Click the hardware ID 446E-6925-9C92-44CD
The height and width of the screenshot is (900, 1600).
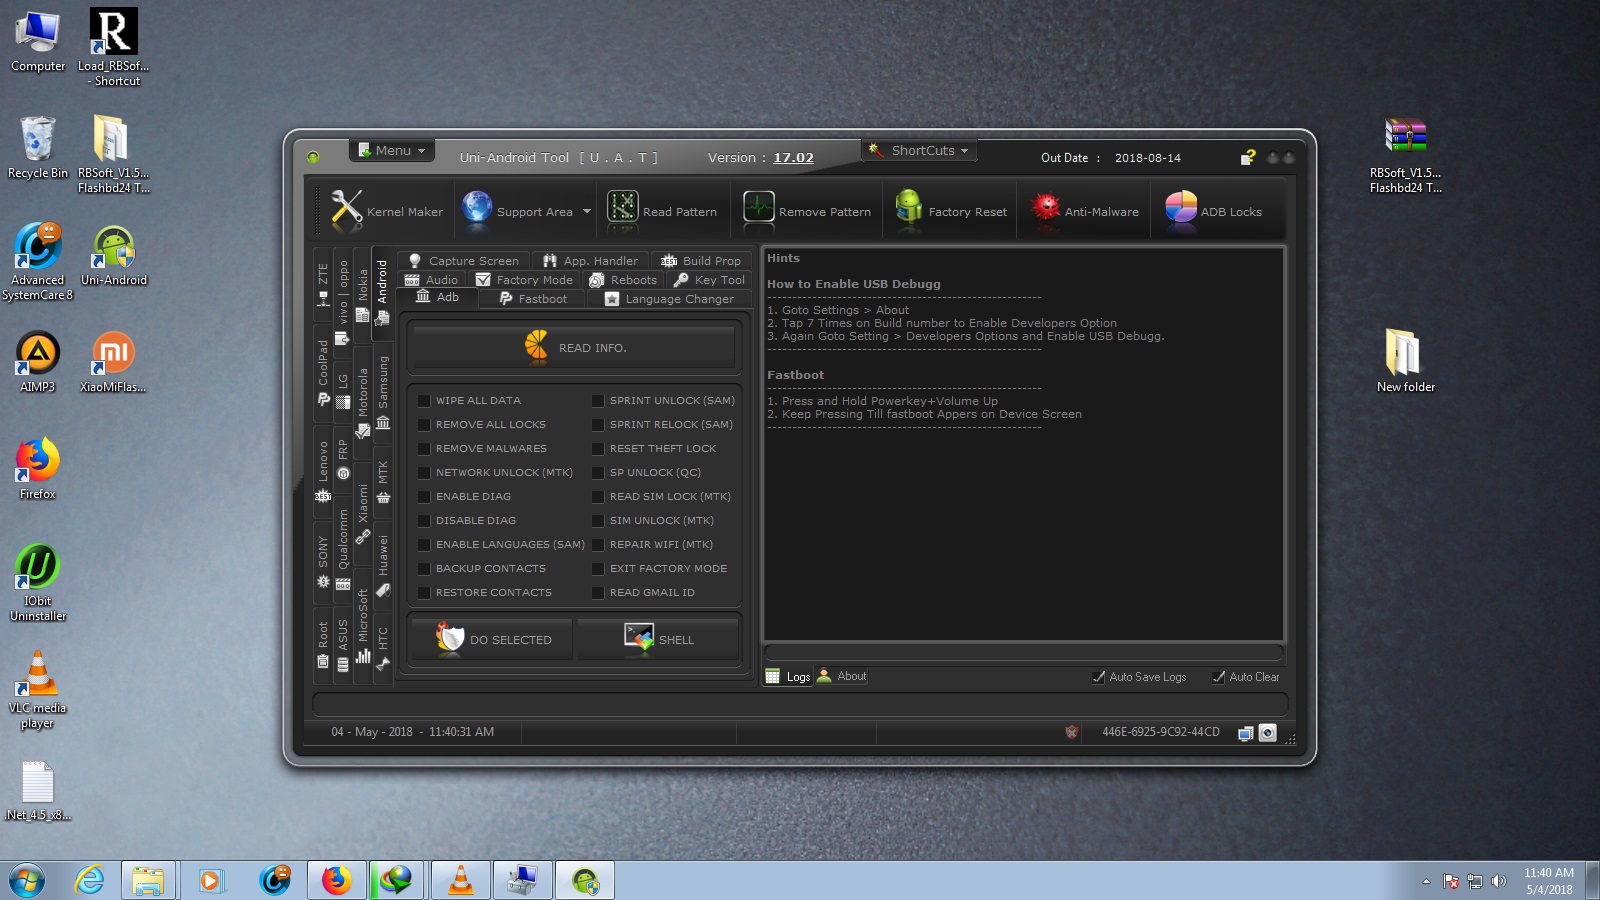[1160, 732]
